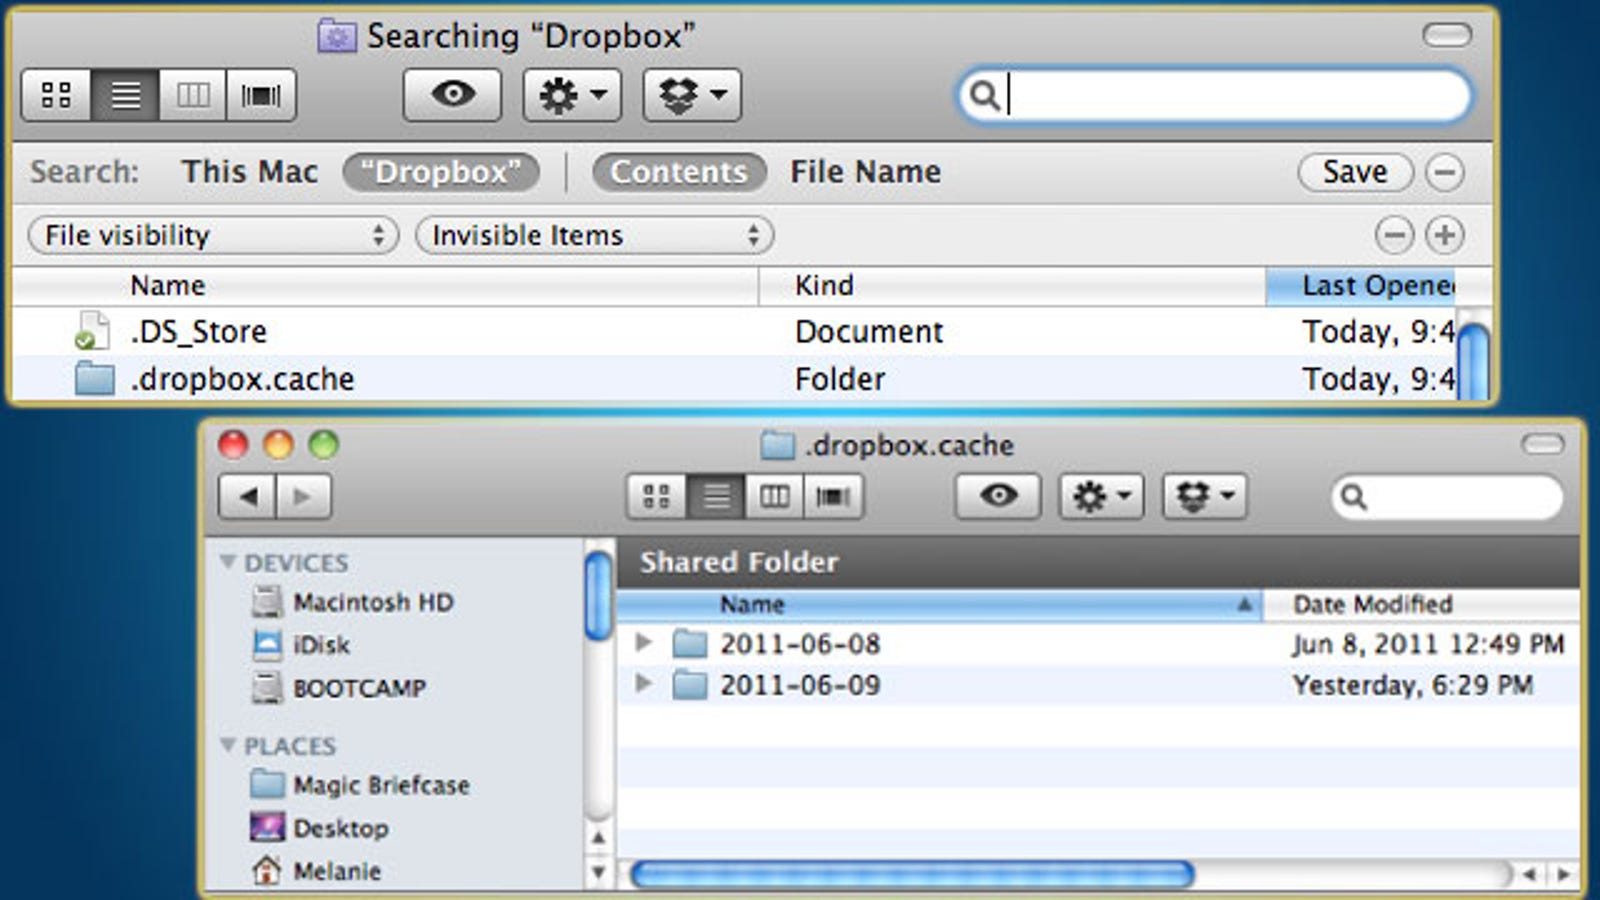Expand the 2011-06-08 folder
Image resolution: width=1600 pixels, height=900 pixels.
pyautogui.click(x=643, y=642)
